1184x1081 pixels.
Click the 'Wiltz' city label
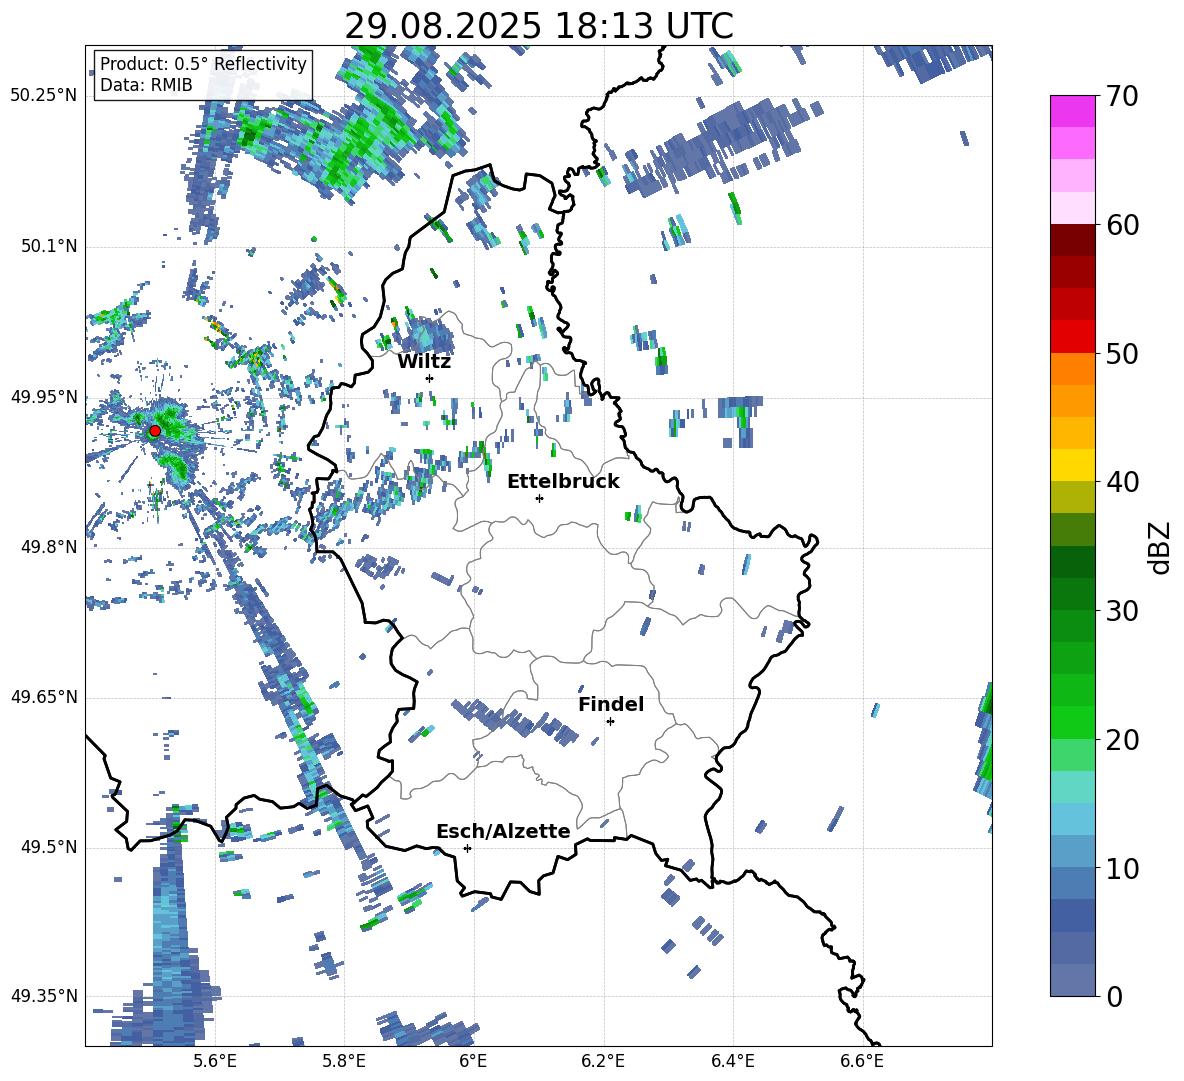point(424,362)
